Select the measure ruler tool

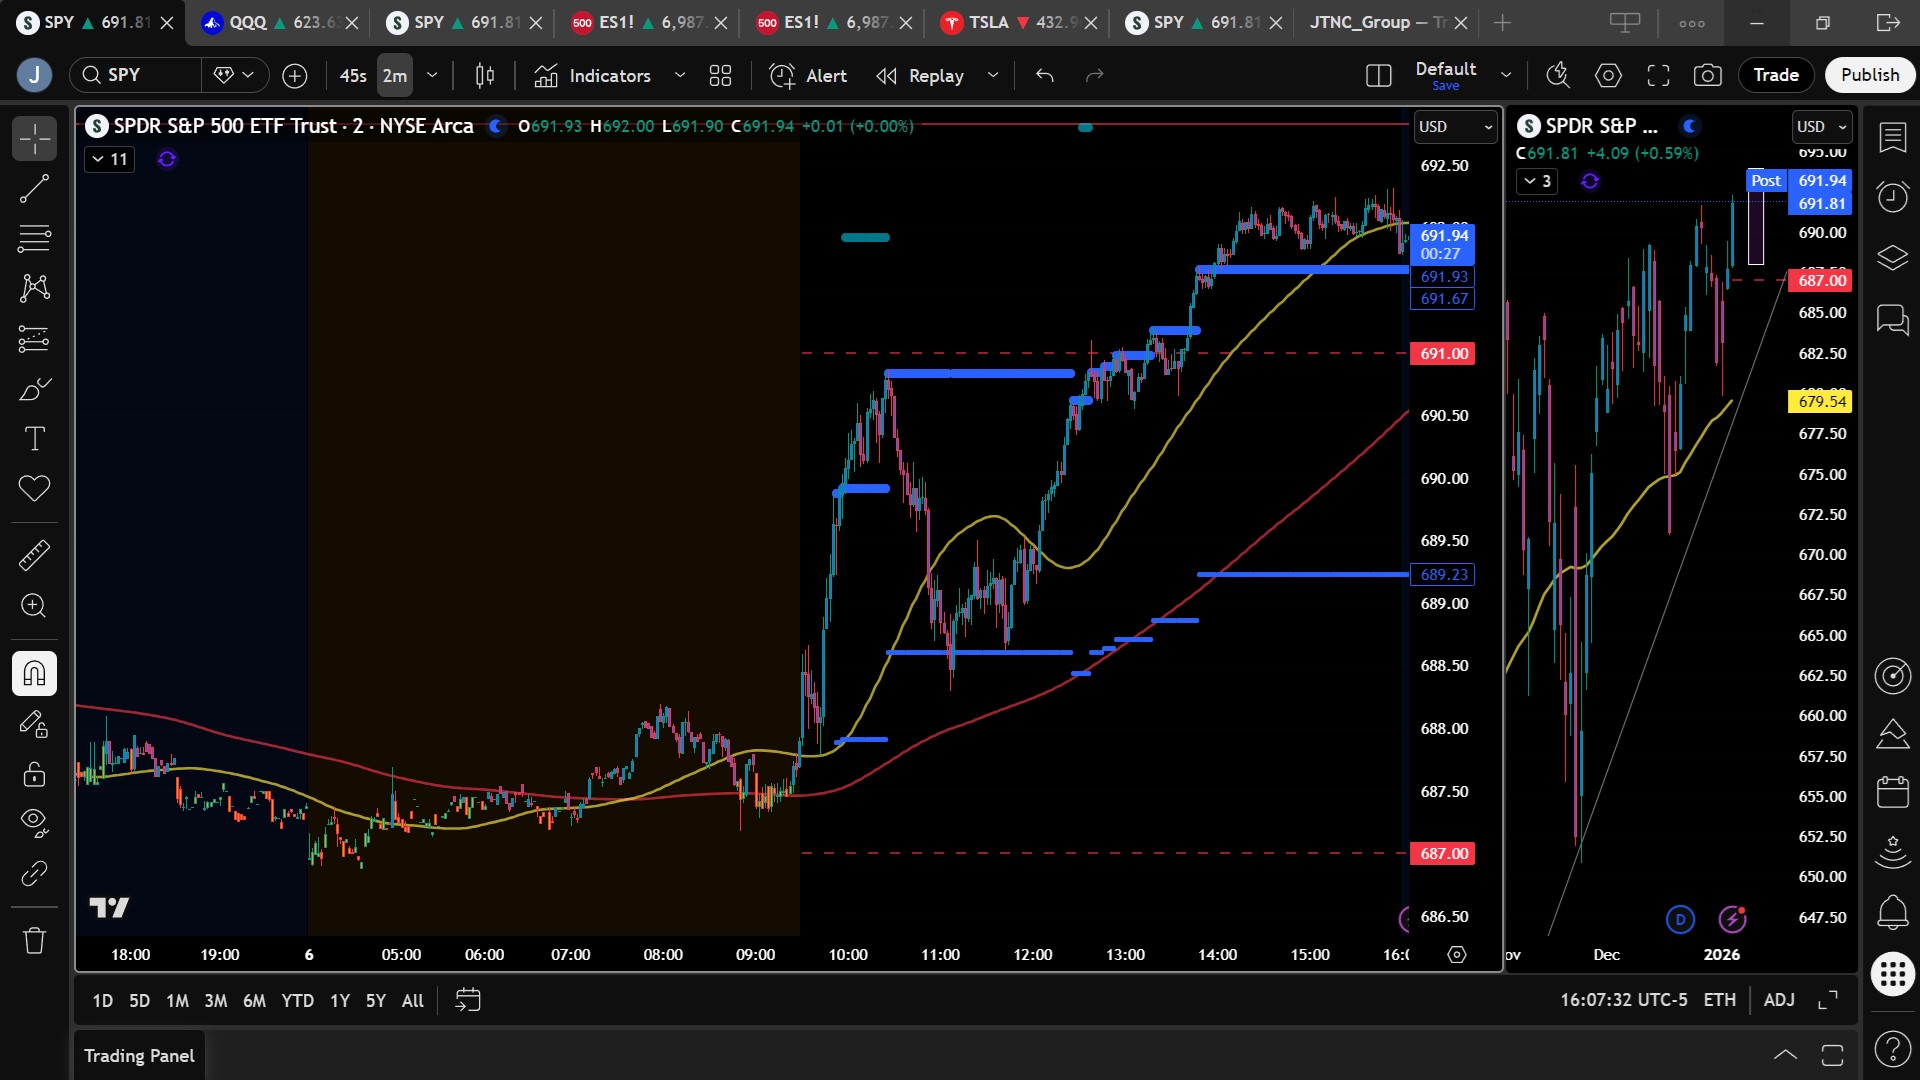pos(34,555)
